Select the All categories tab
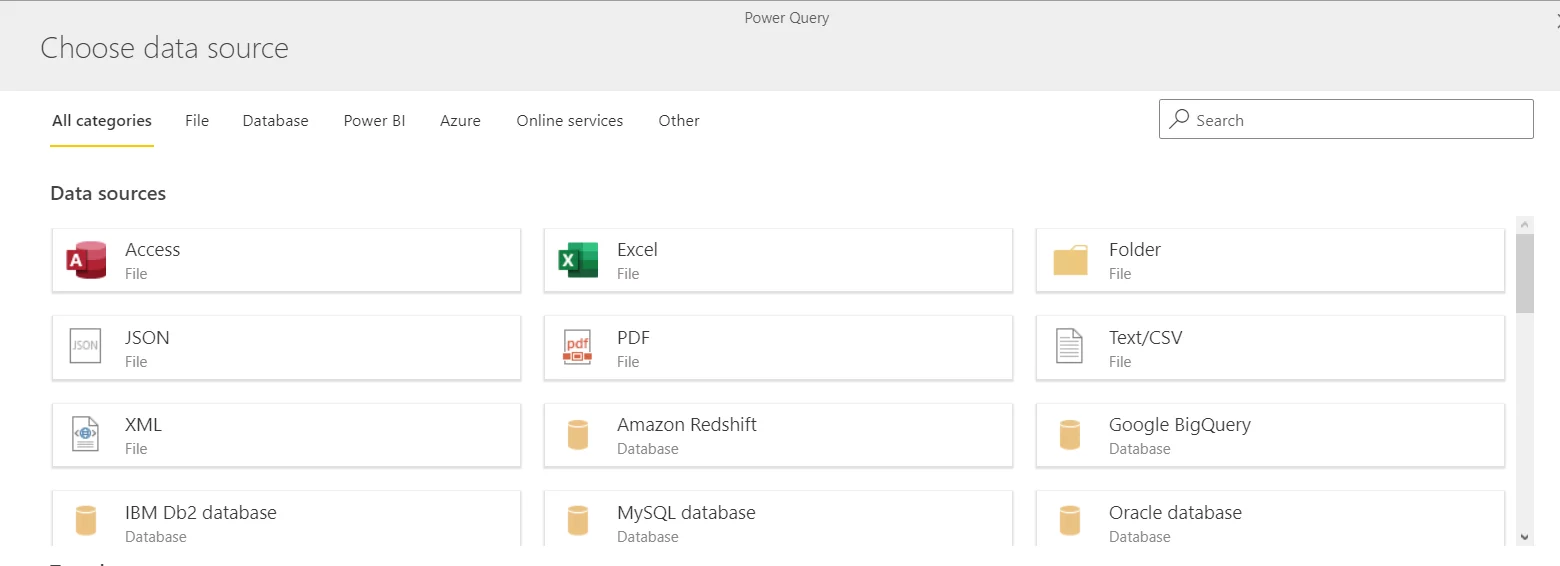Image resolution: width=1560 pixels, height=566 pixels. [x=102, y=121]
